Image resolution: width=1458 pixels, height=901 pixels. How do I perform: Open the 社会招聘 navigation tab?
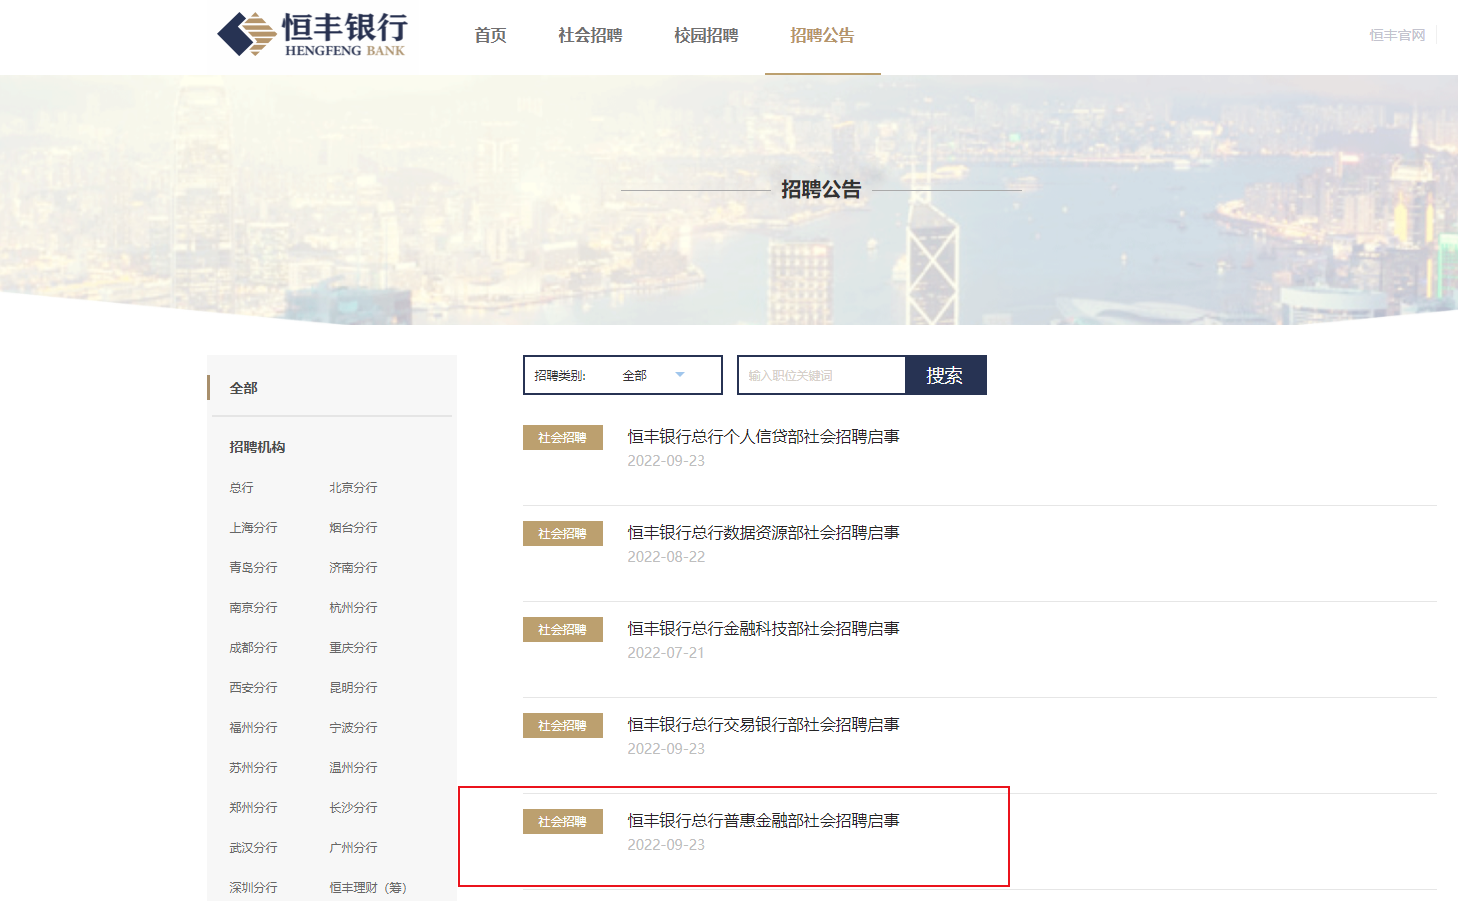tap(590, 36)
